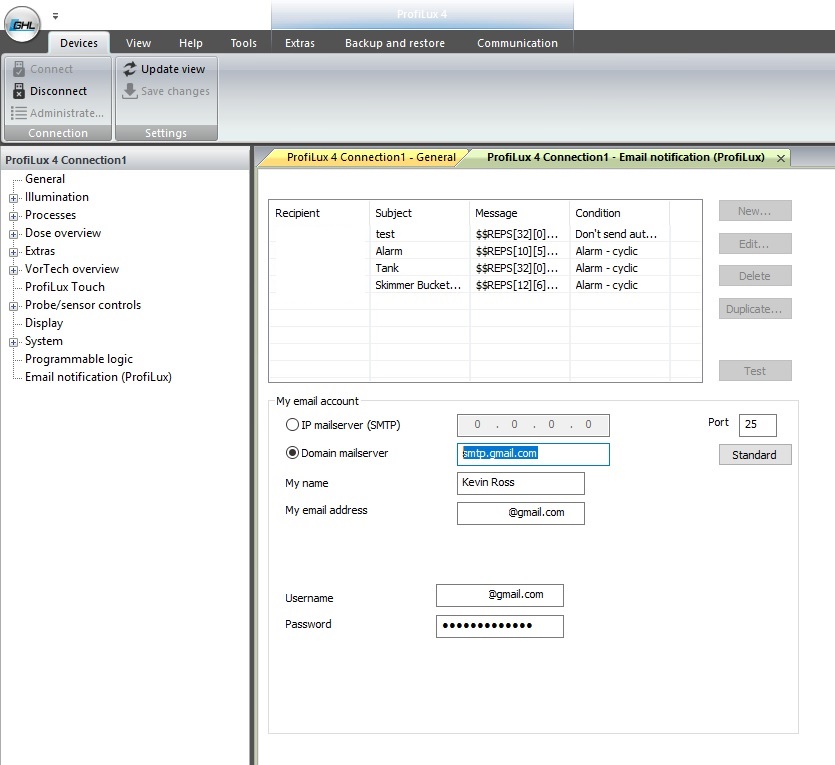This screenshot has width=835, height=765.
Task: Expand the Illumination tree node
Action: click(x=13, y=198)
